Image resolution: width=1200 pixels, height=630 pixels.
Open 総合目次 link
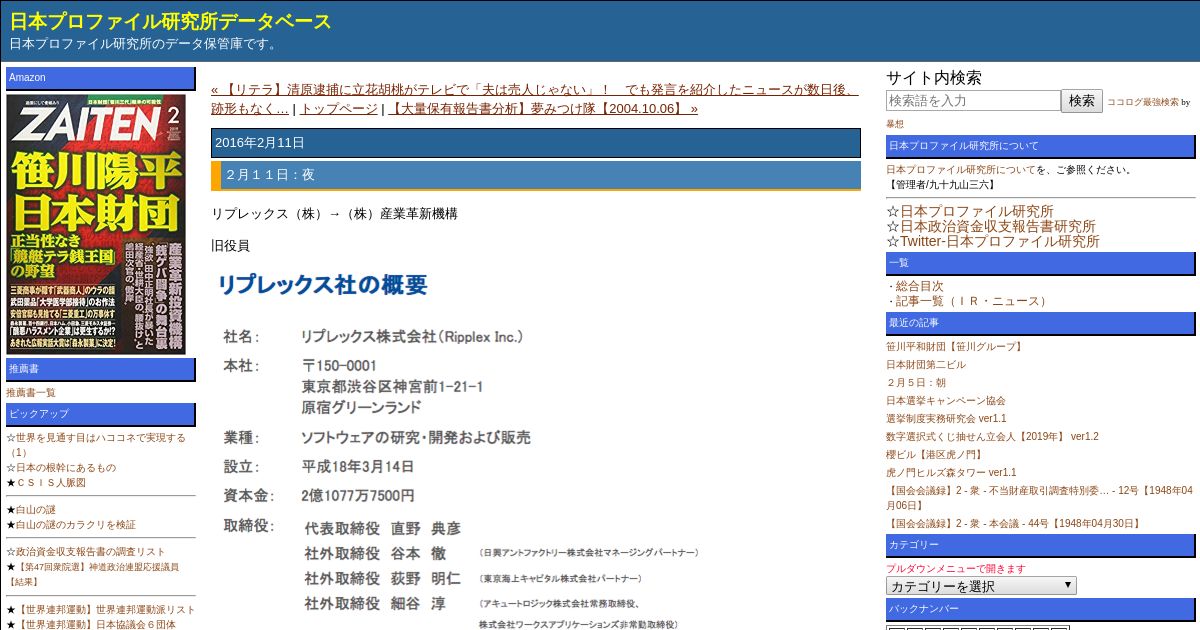(x=919, y=286)
